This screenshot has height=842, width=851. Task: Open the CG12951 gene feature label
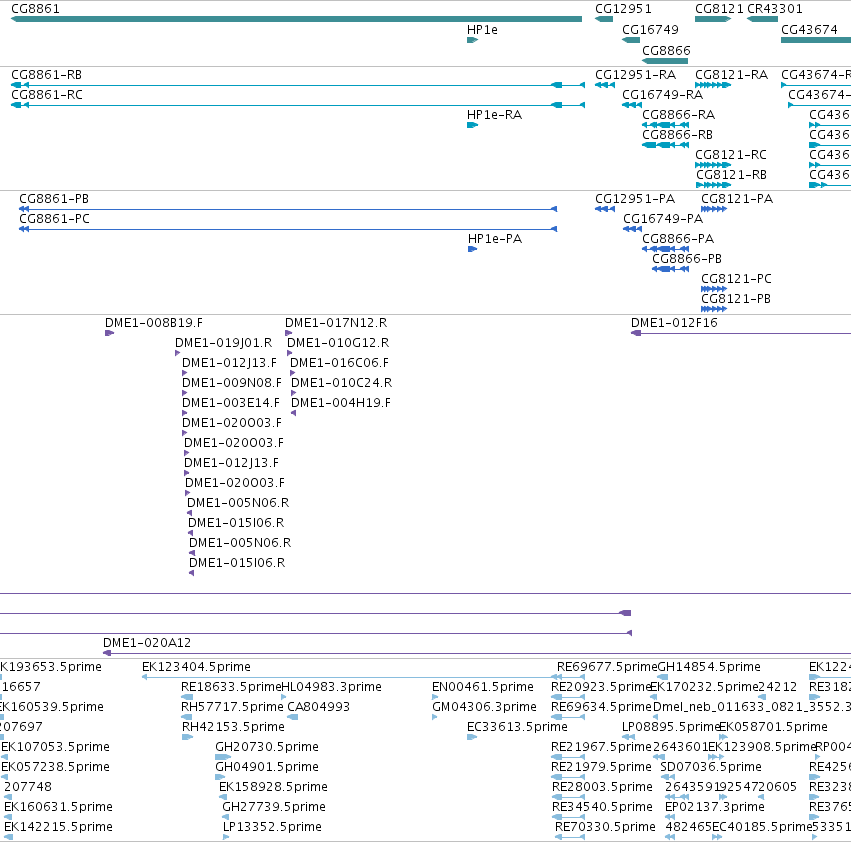coord(623,9)
